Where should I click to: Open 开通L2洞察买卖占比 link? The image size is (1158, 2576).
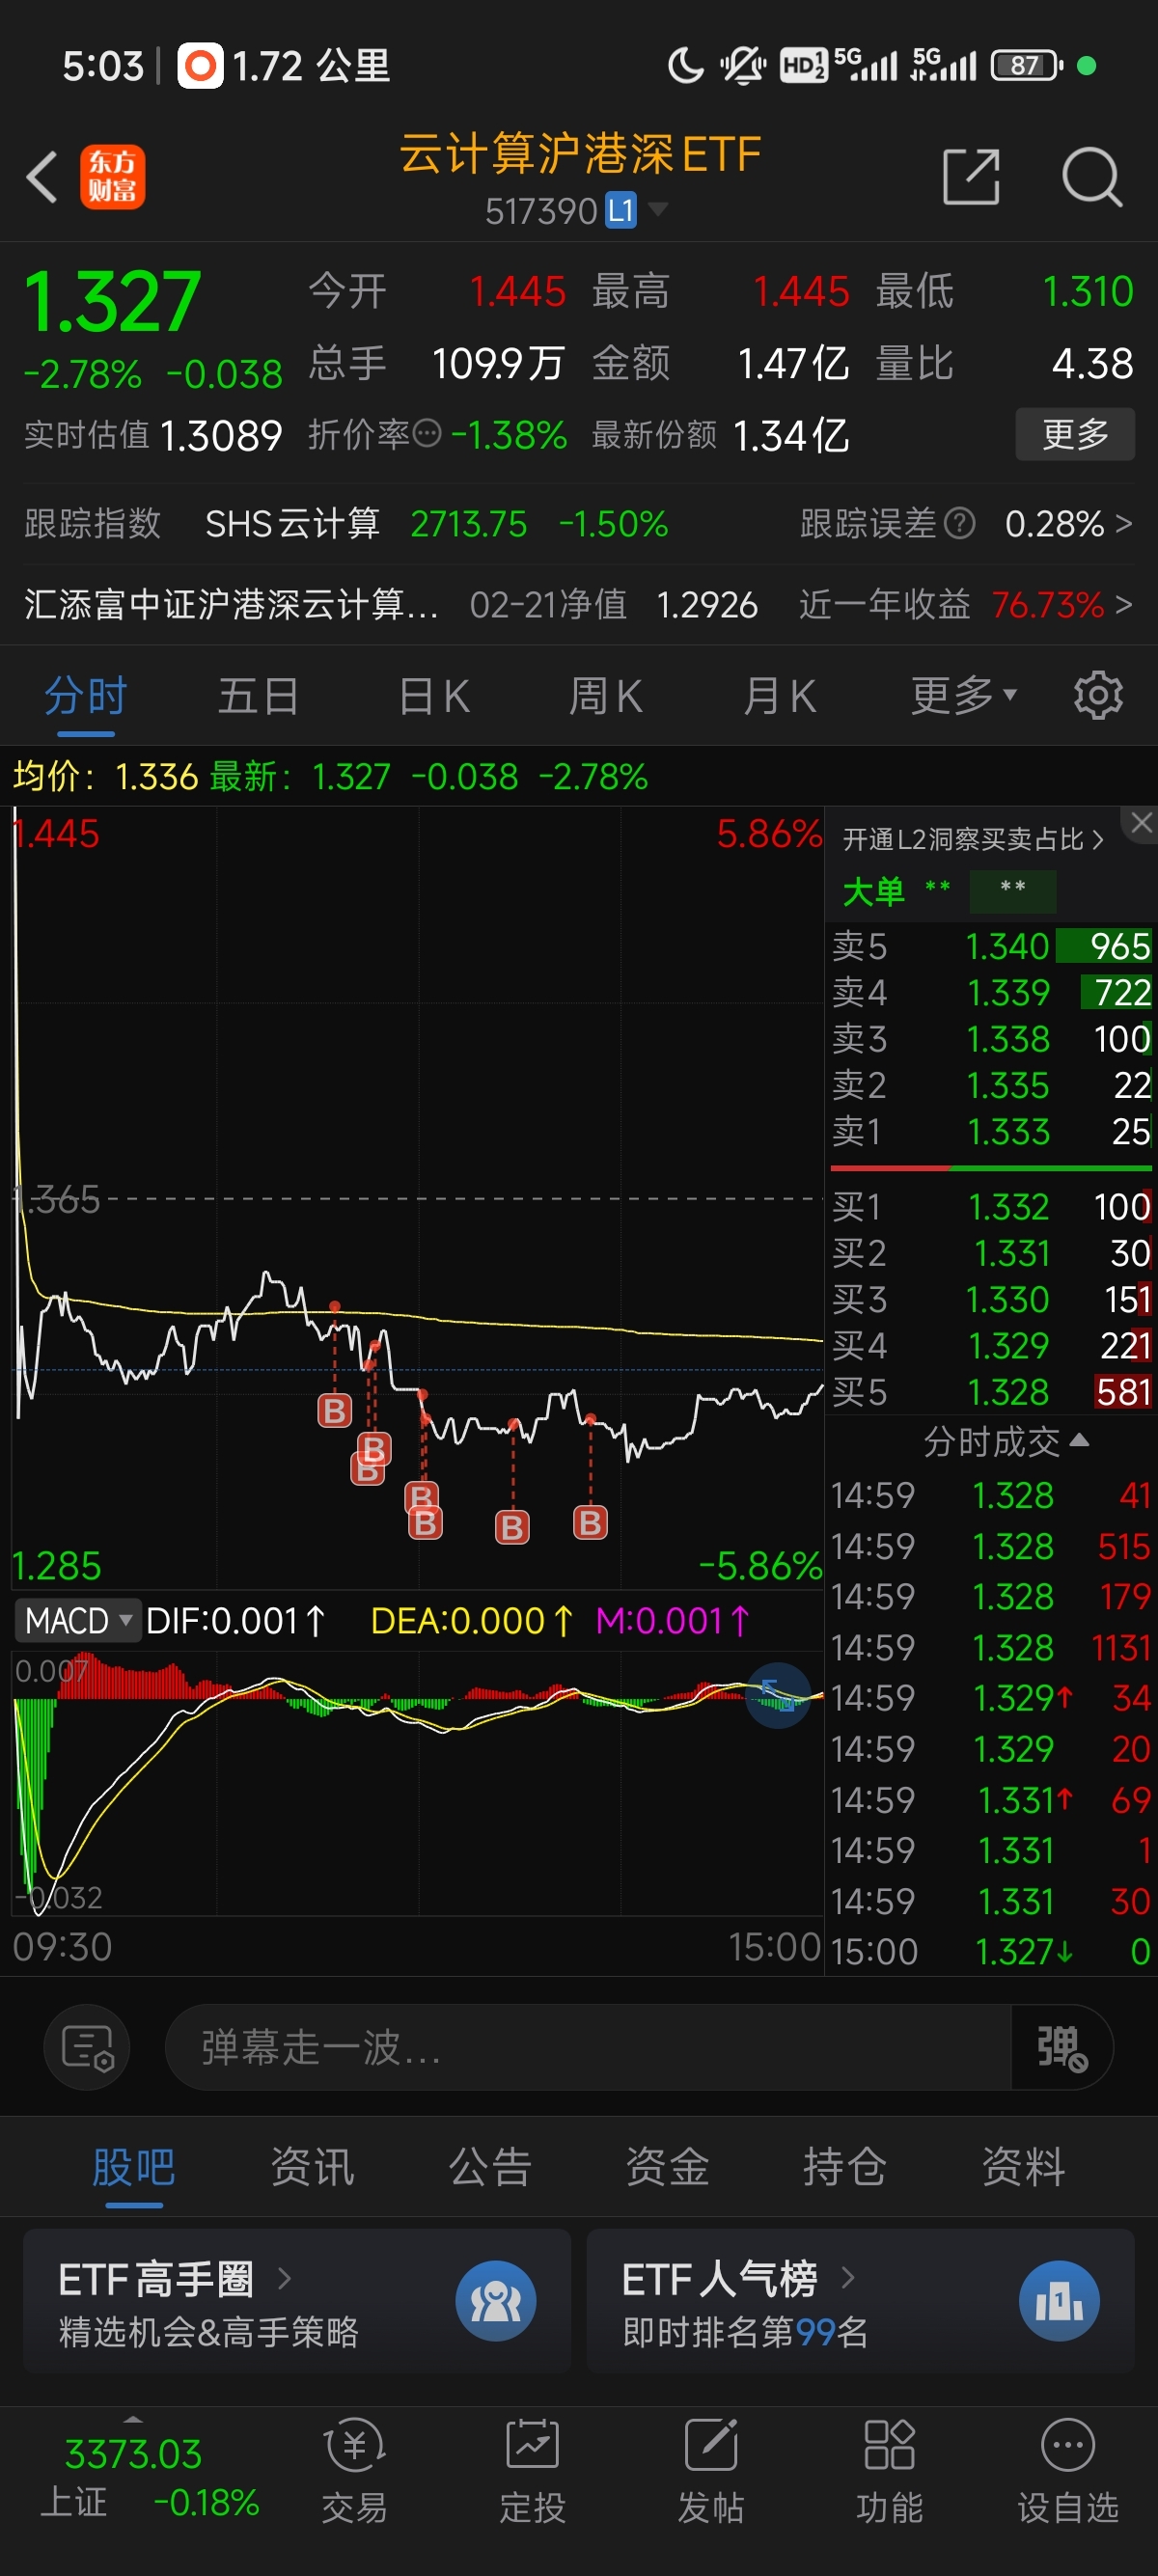pyautogui.click(x=972, y=839)
